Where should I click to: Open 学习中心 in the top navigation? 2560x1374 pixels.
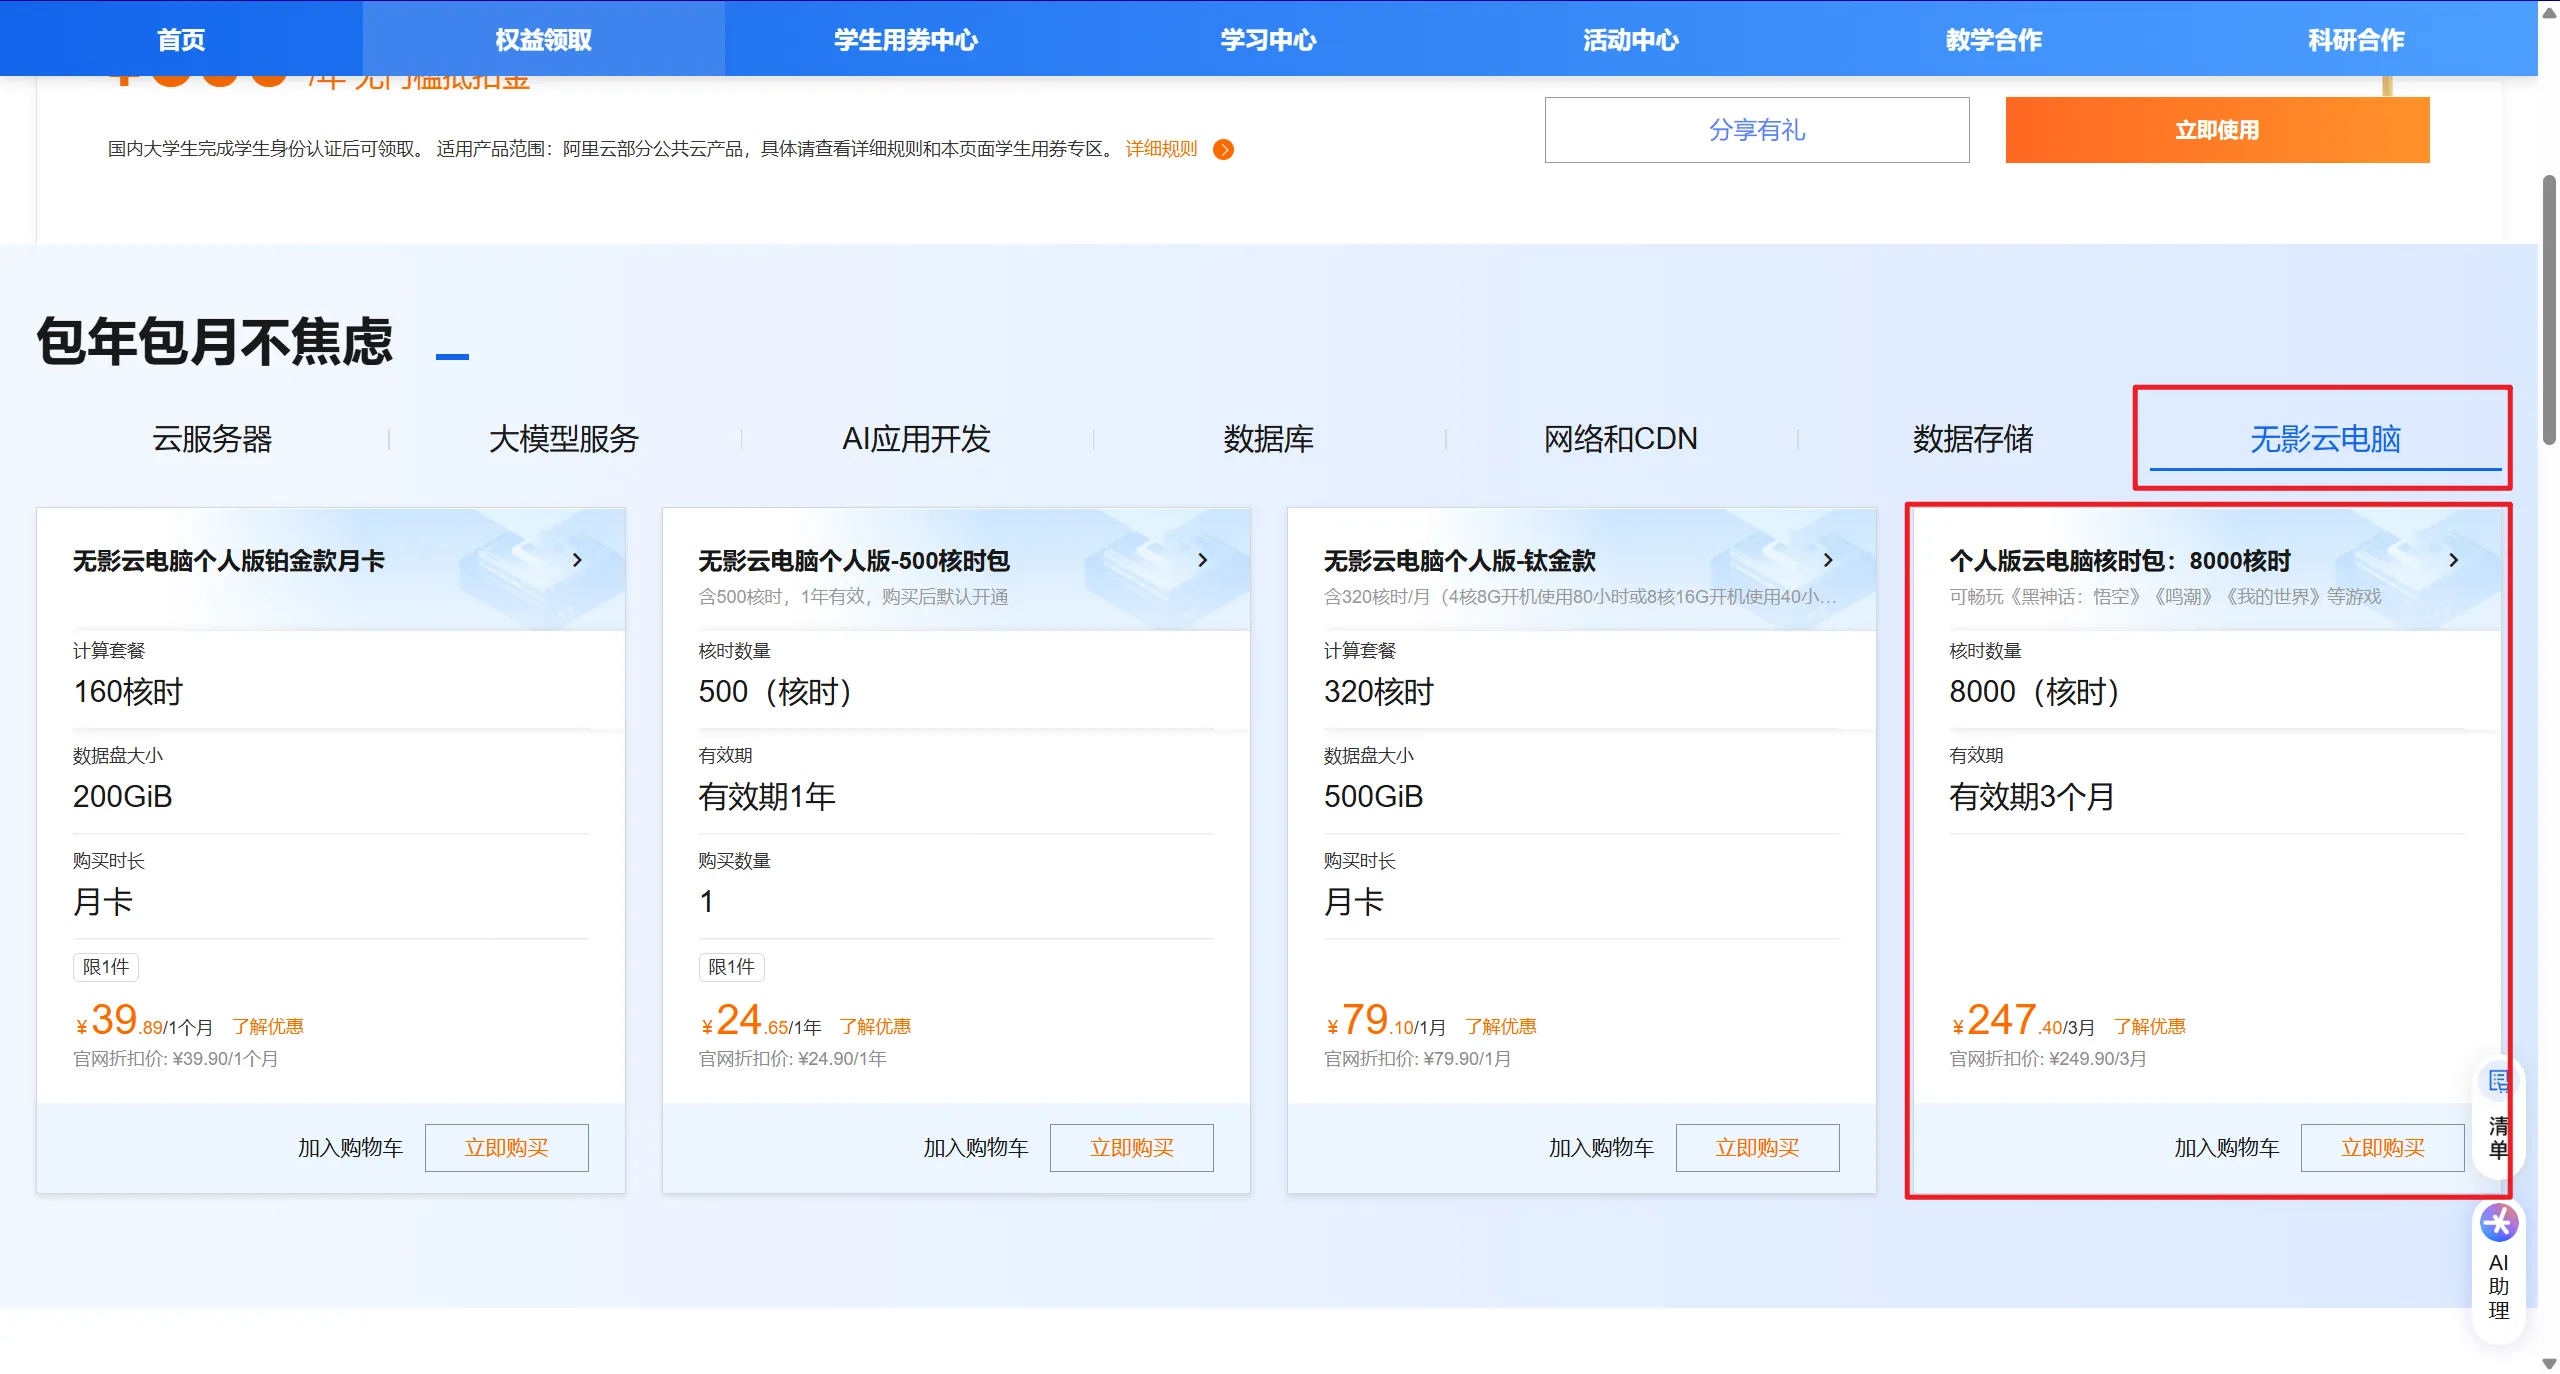click(x=1268, y=40)
